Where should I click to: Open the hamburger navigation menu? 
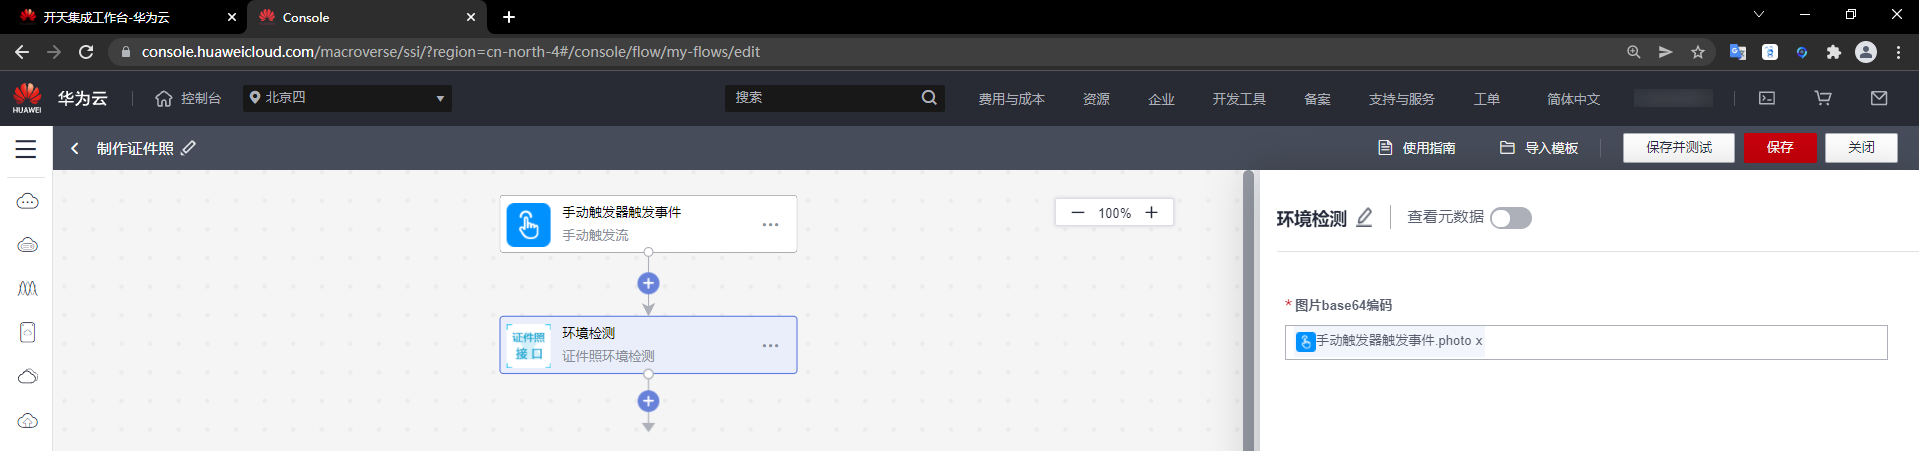coord(26,149)
